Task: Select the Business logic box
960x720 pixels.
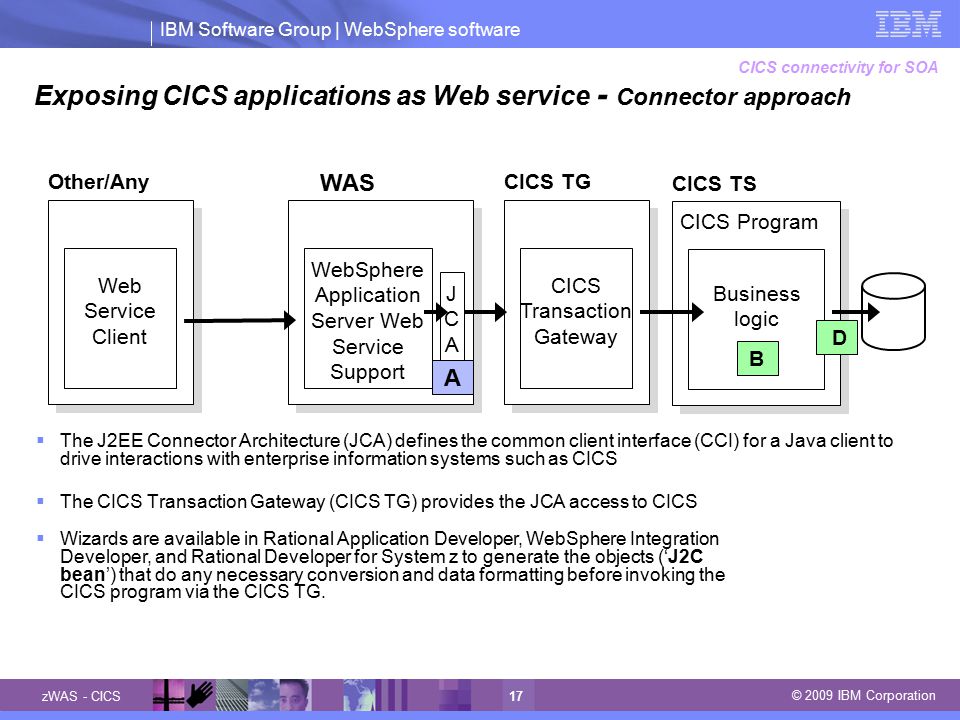Action: 756,319
